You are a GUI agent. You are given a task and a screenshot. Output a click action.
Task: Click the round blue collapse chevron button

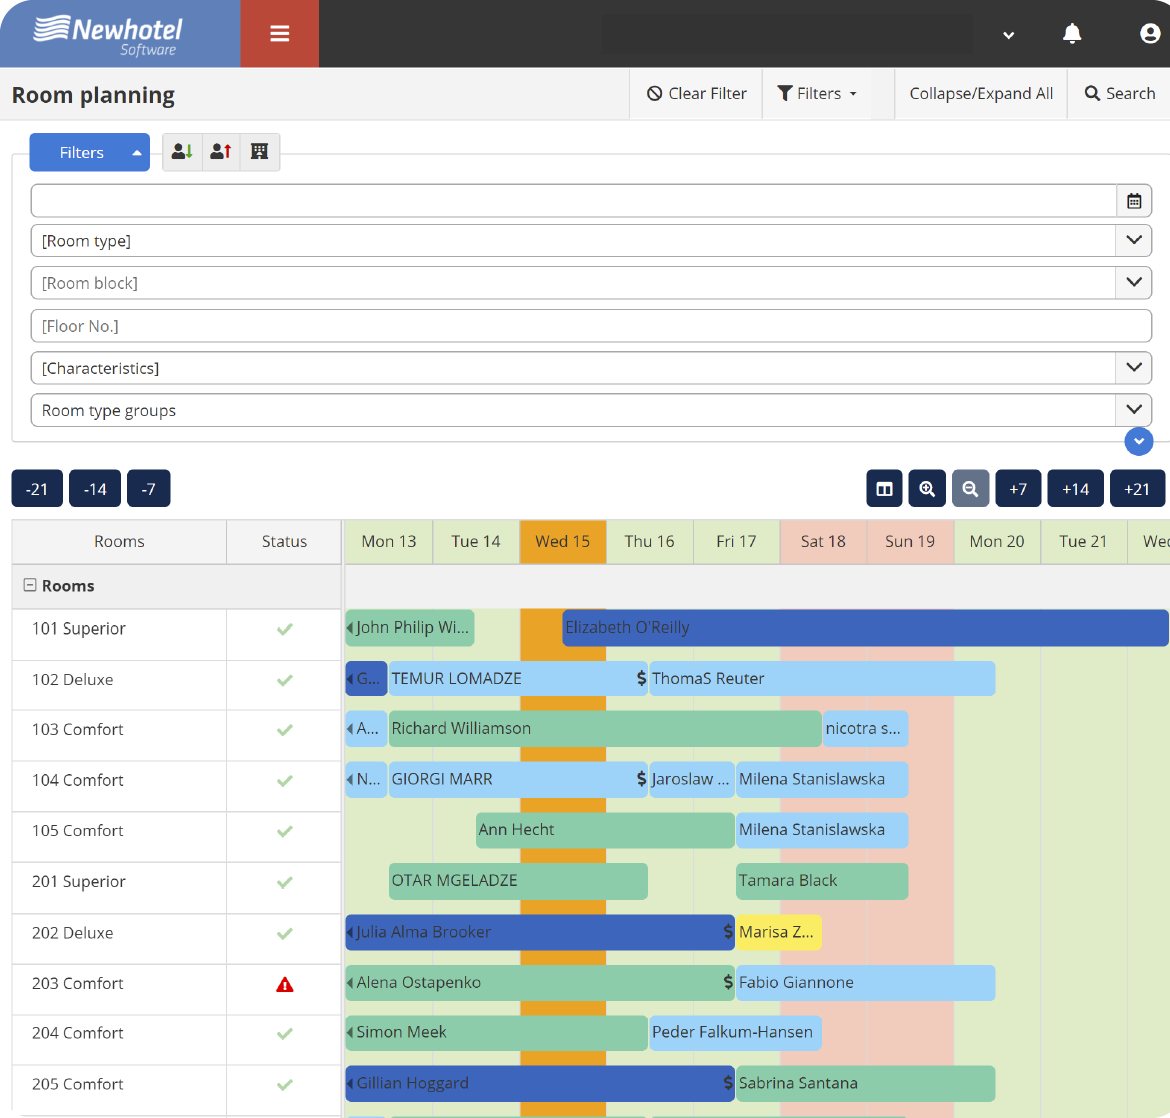(x=1139, y=440)
